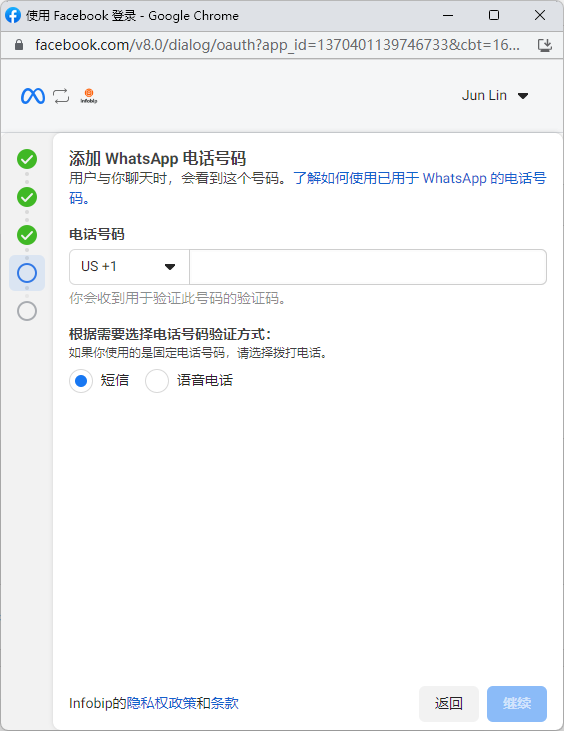This screenshot has width=564, height=731.
Task: Expand the Jun Lin account menu
Action: [495, 96]
